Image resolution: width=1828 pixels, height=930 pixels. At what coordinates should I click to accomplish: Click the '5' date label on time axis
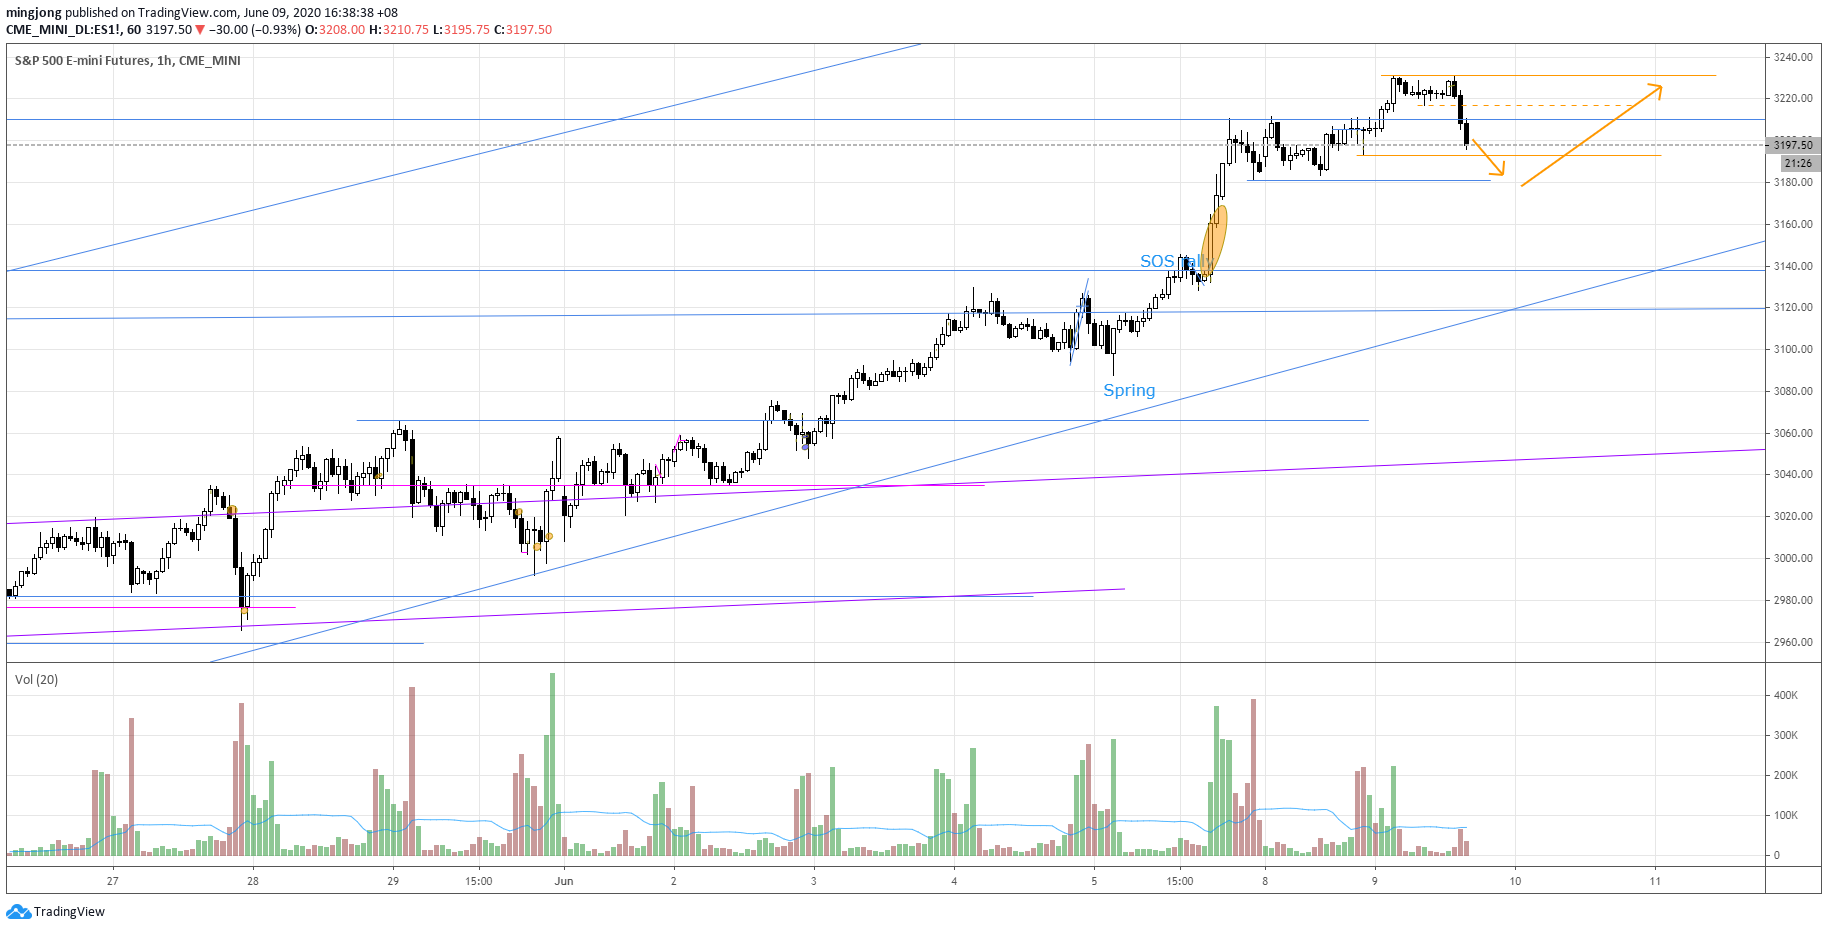coord(1094,882)
